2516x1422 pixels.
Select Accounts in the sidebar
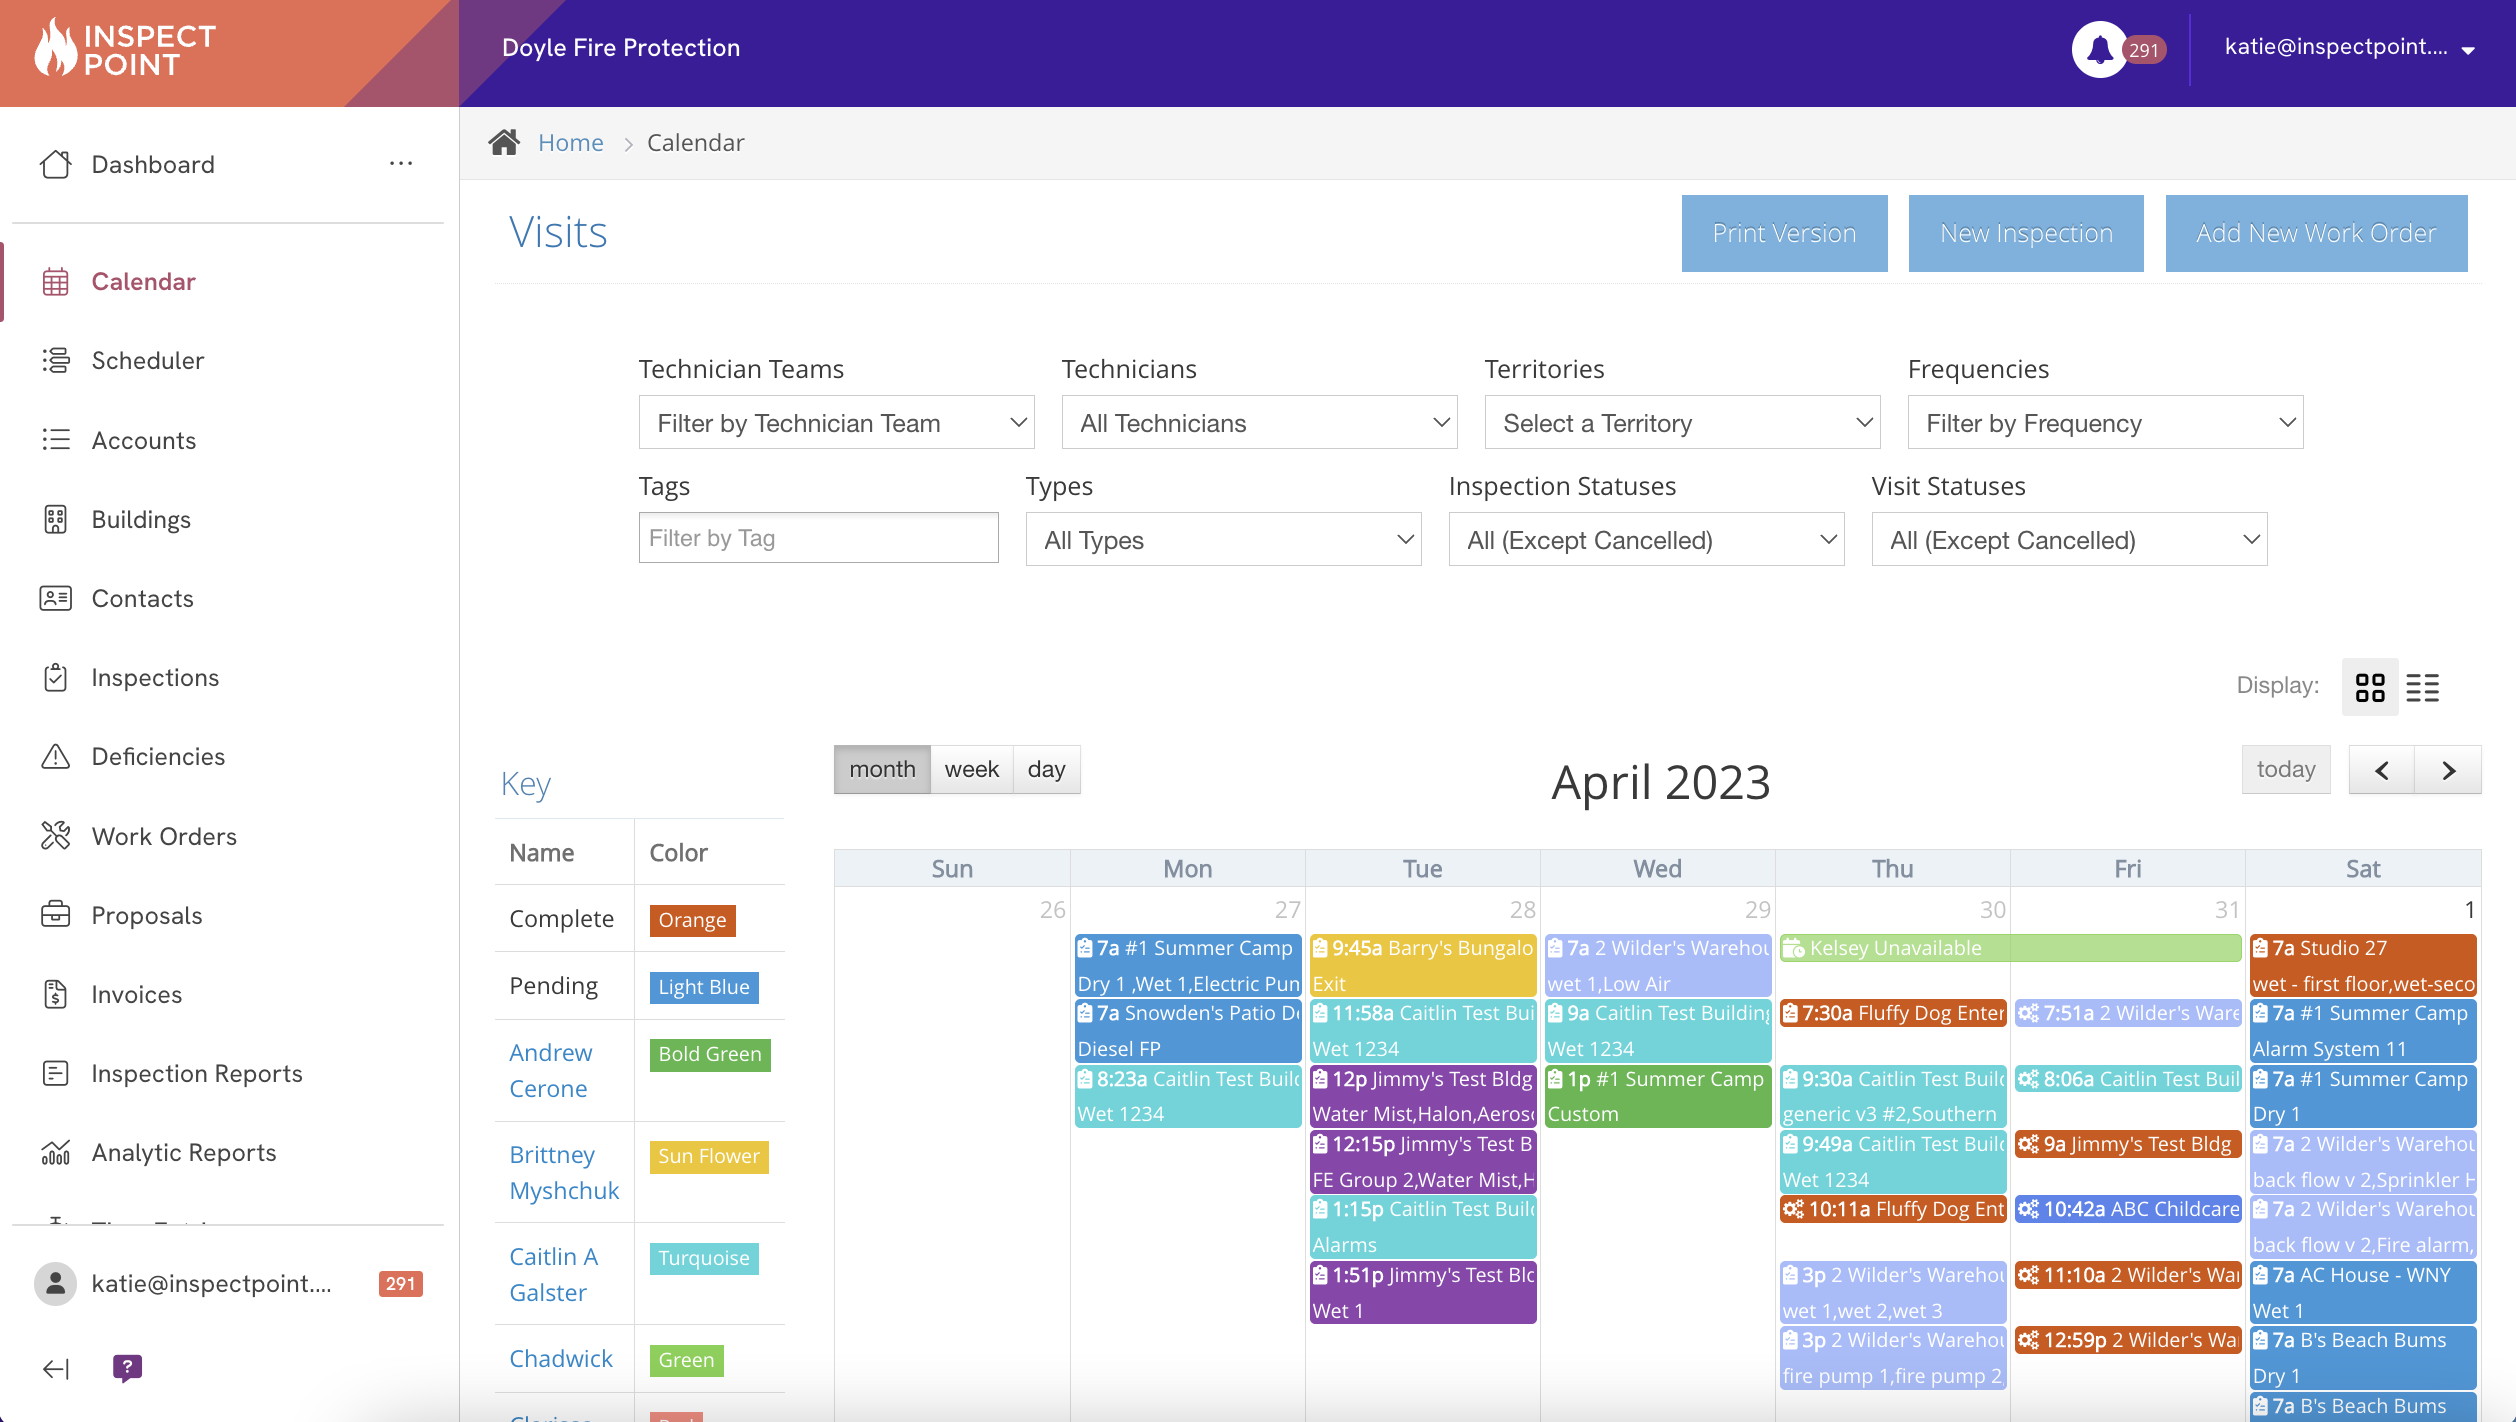point(144,440)
